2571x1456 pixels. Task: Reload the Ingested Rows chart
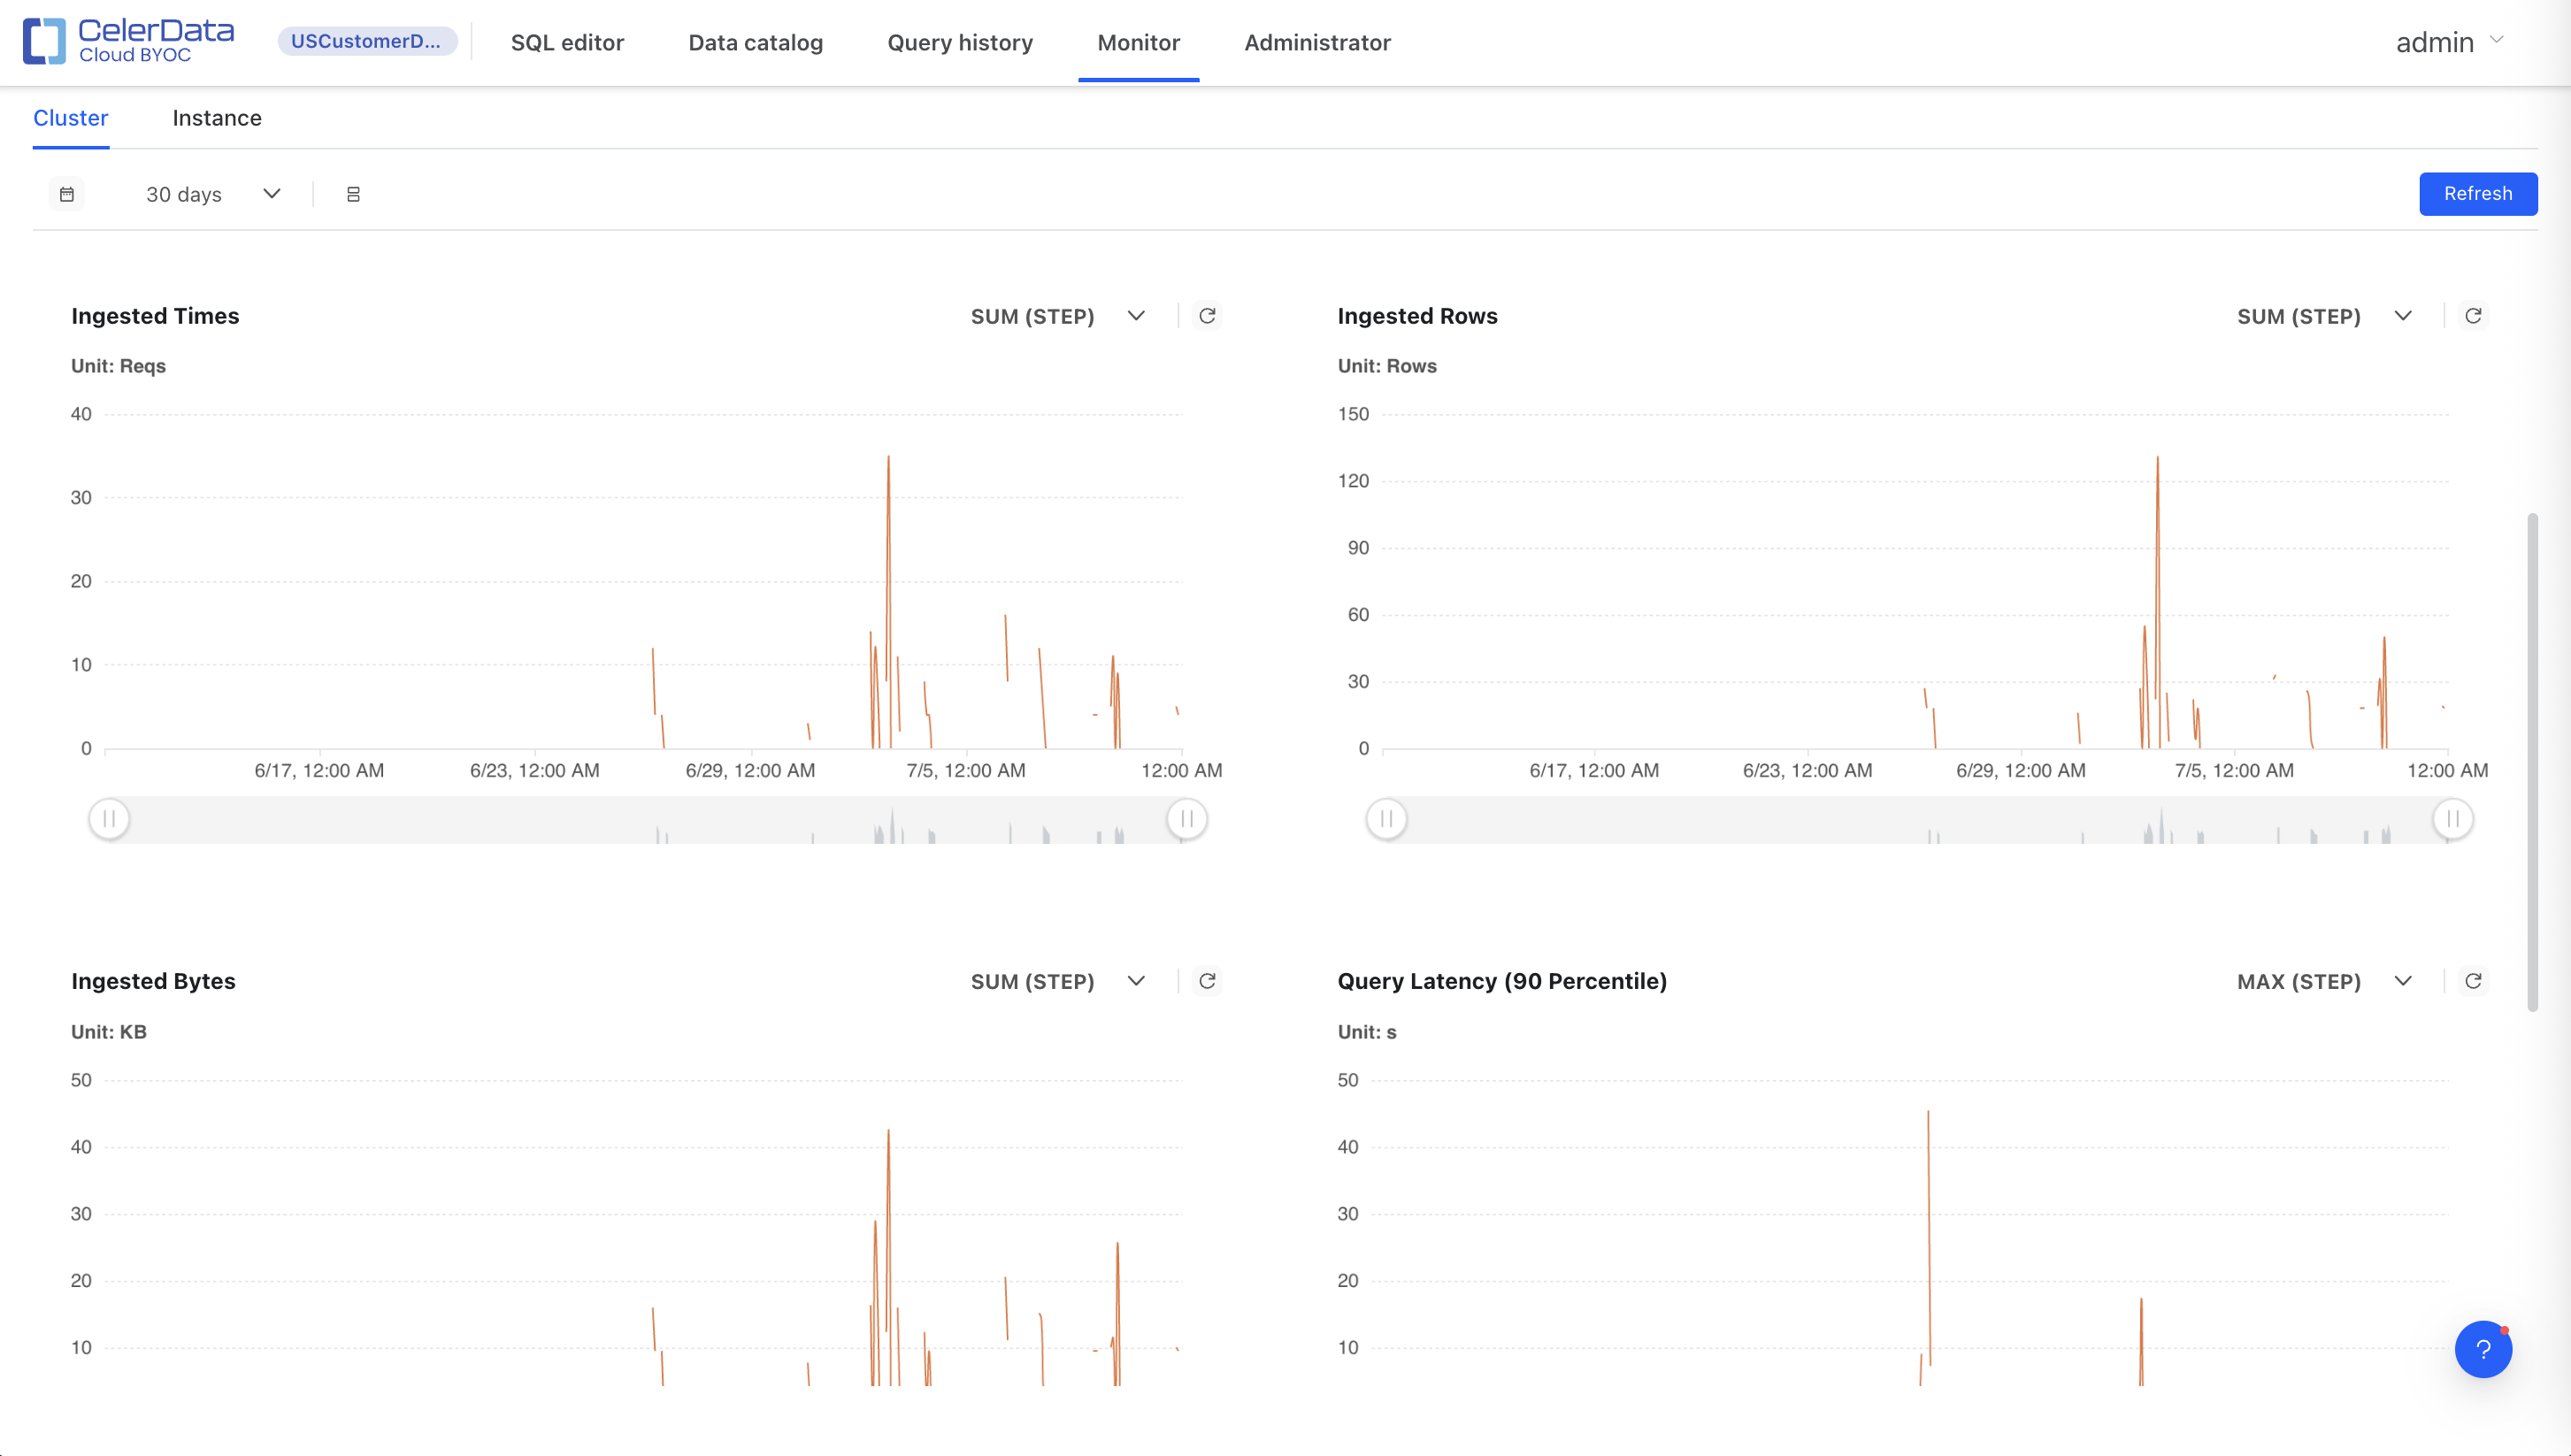click(2473, 316)
